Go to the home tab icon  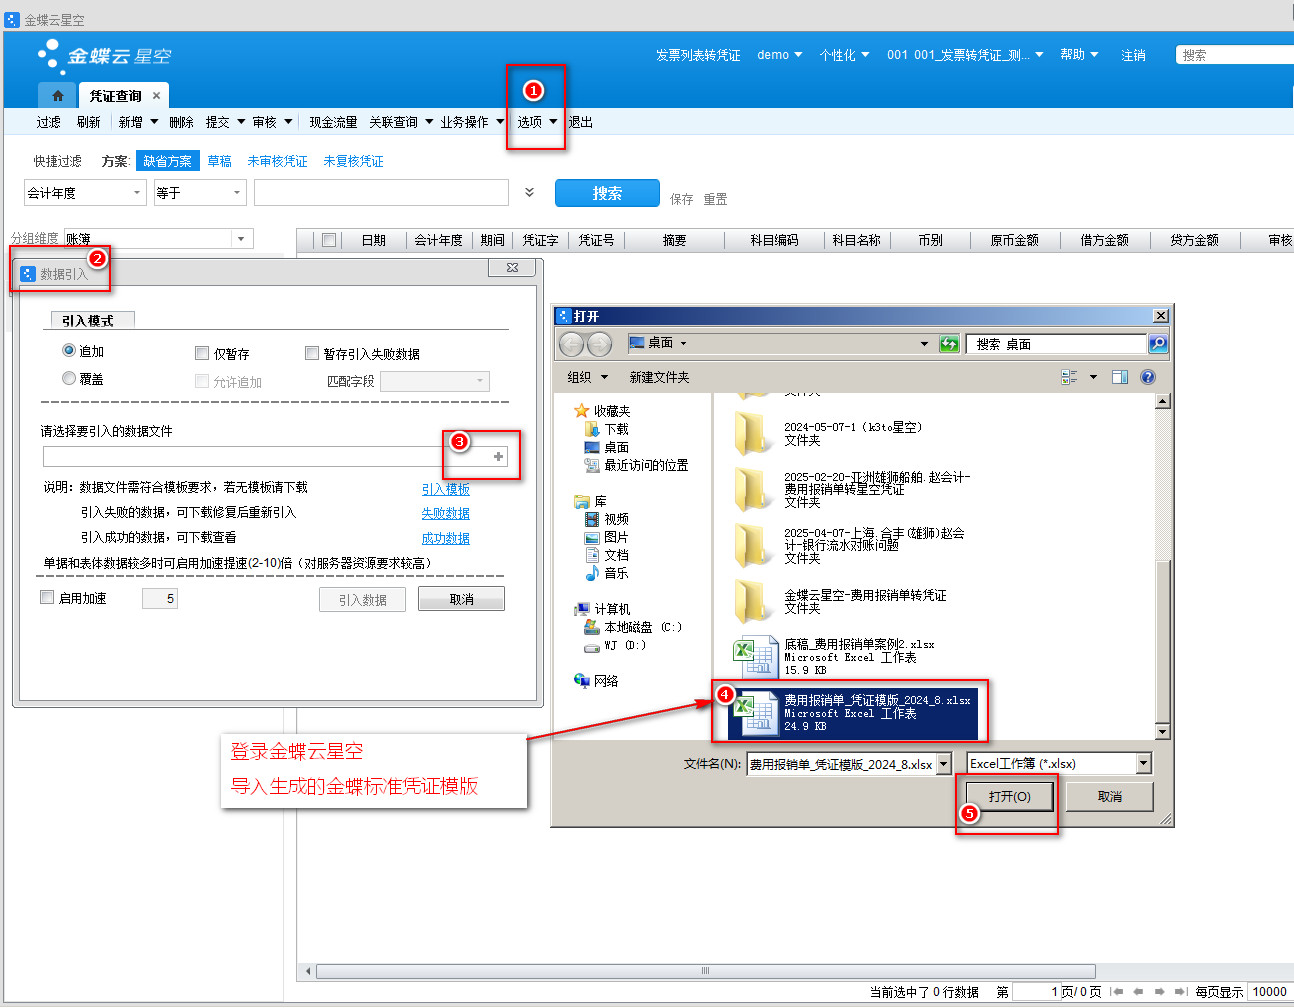pyautogui.click(x=58, y=96)
